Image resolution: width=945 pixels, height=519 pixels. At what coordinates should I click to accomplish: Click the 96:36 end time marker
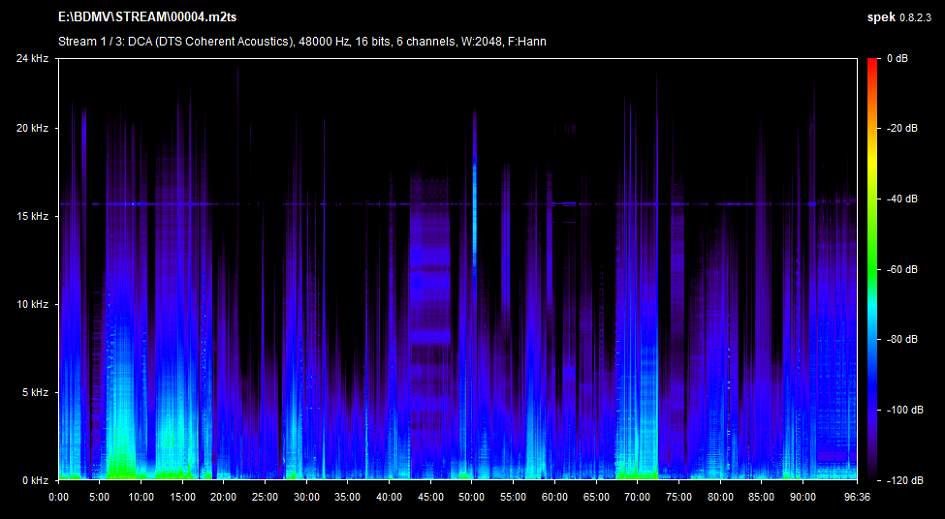pos(857,496)
